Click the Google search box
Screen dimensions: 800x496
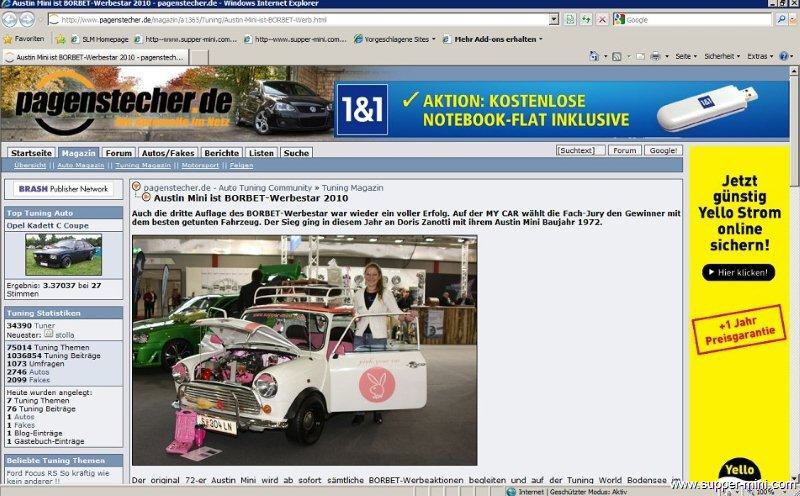pyautogui.click(x=697, y=19)
